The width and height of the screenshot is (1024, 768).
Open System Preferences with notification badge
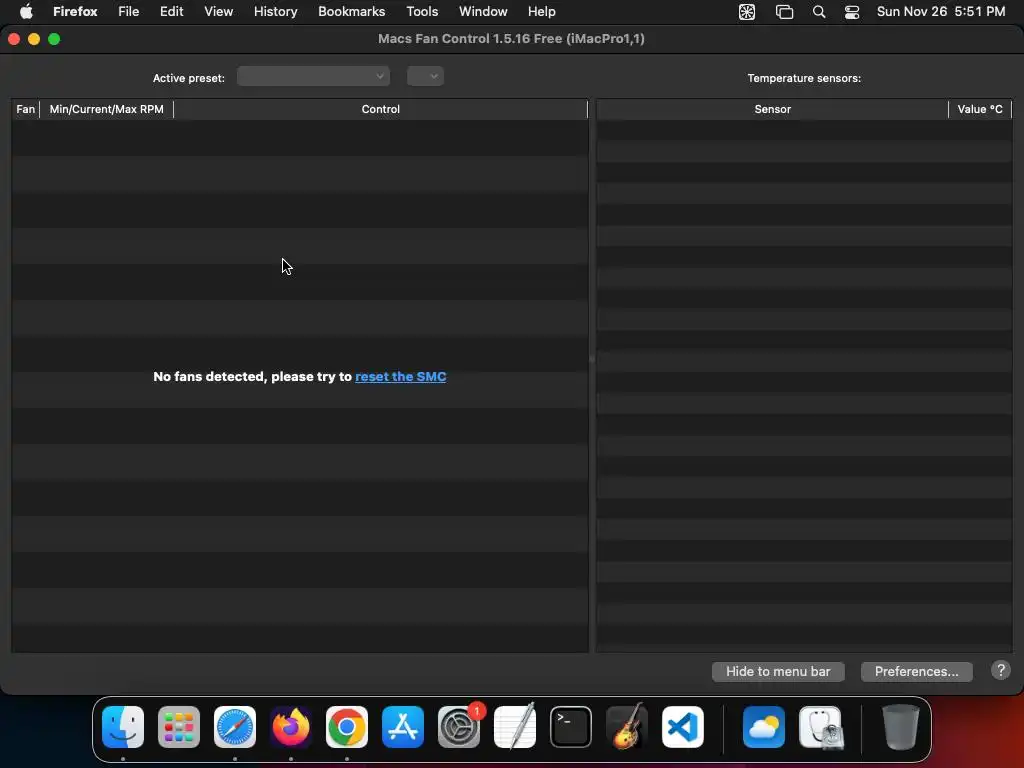click(459, 727)
